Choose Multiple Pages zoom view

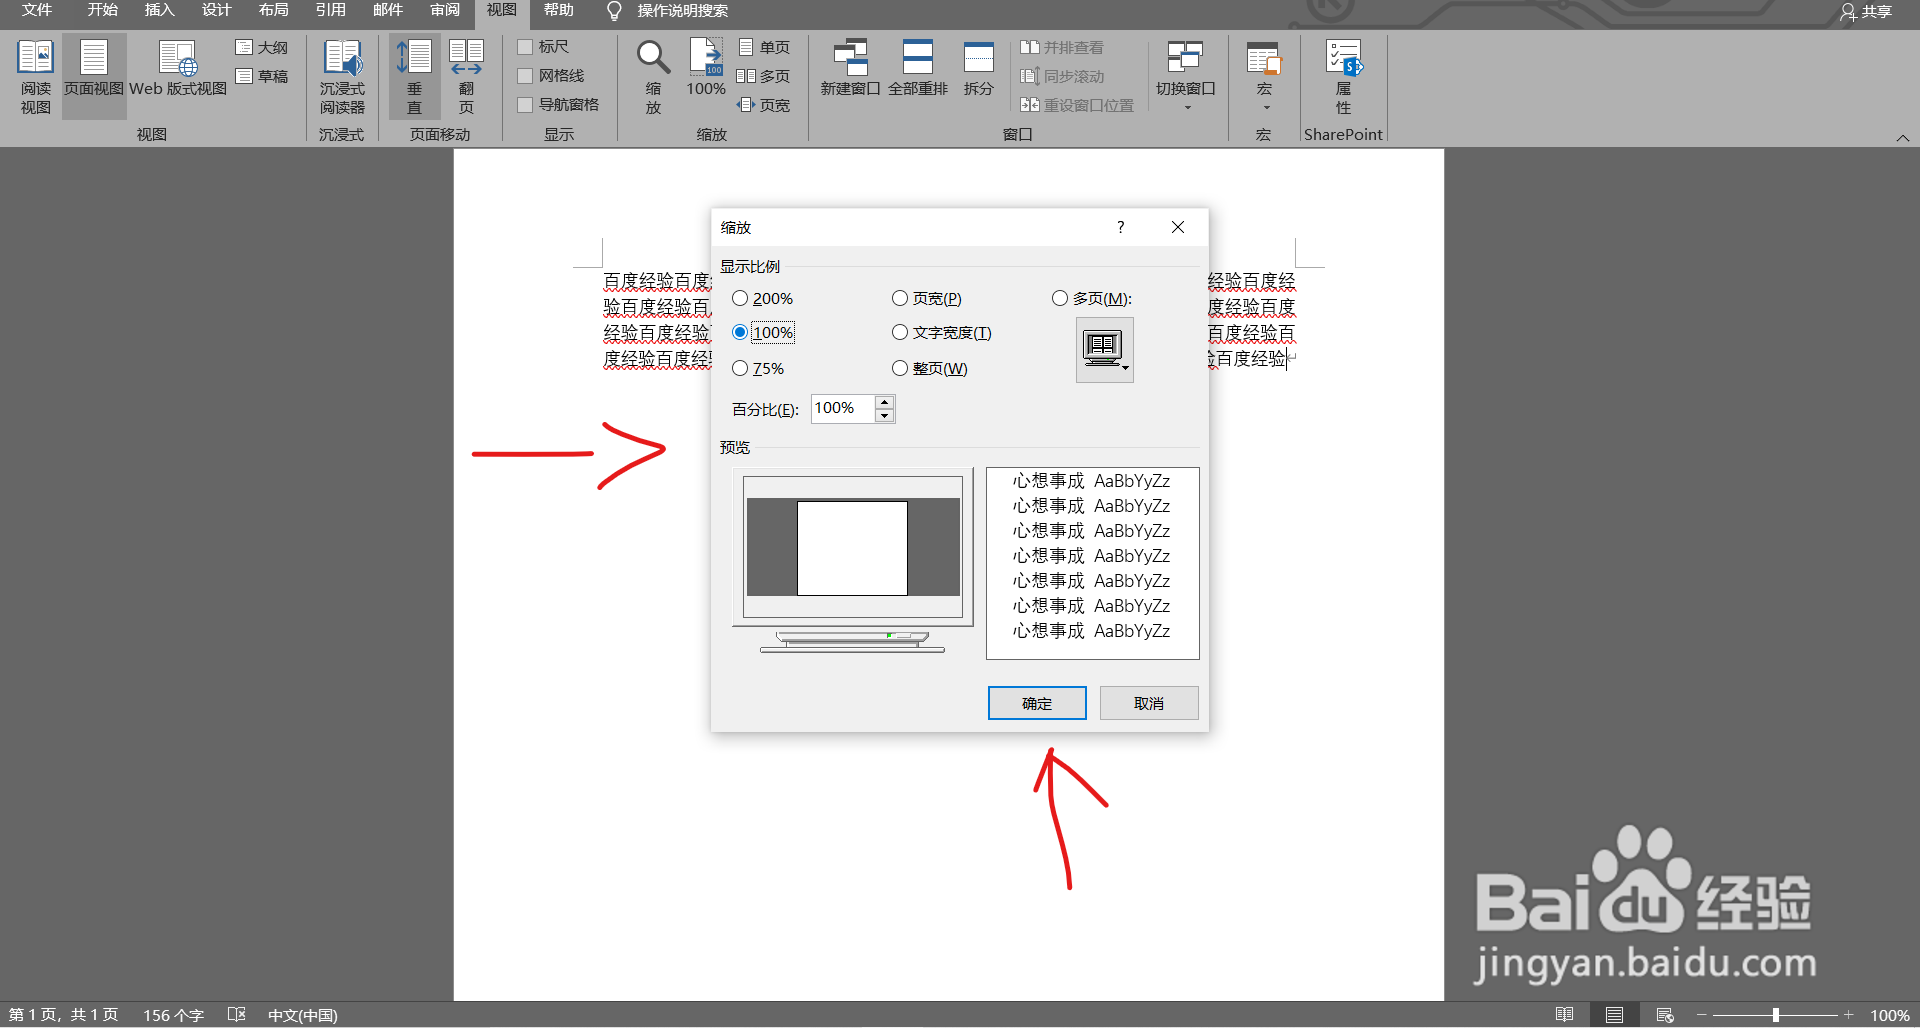[764, 76]
